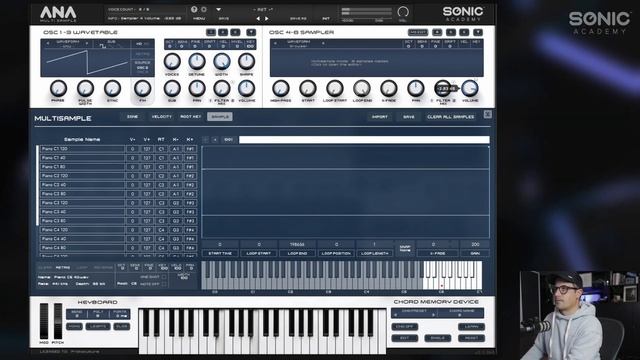Toggle the NOTE OFF checkbox
Image resolution: width=640 pixels, height=360 pixels.
point(164,284)
